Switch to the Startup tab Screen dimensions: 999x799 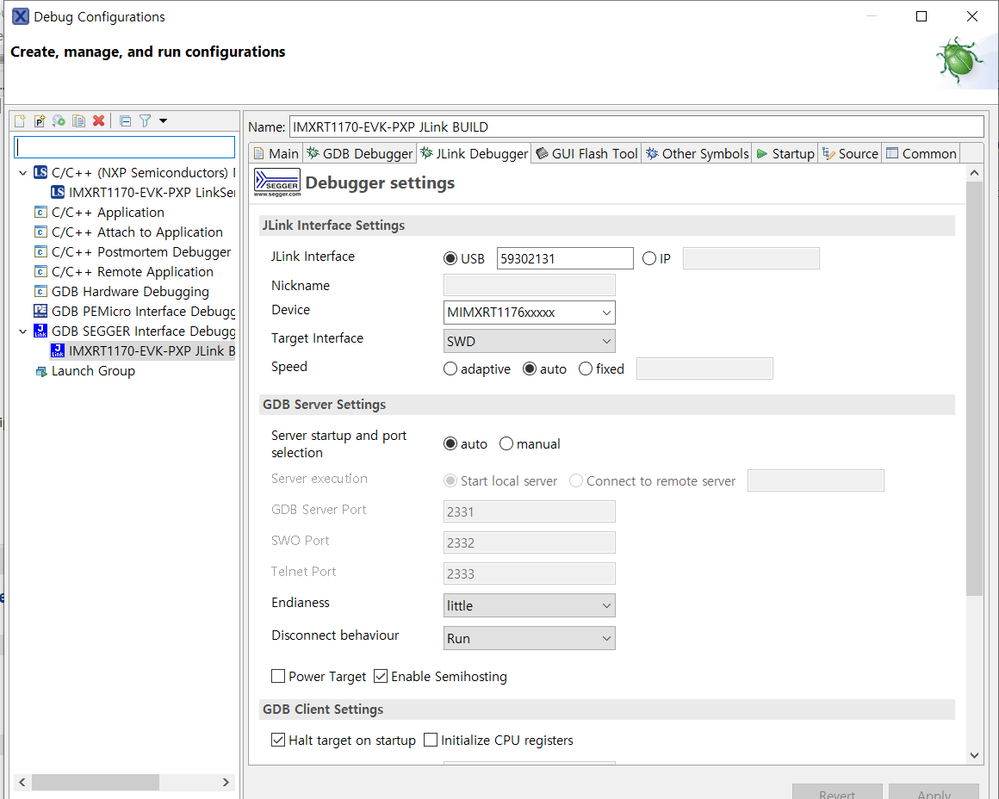coord(785,154)
